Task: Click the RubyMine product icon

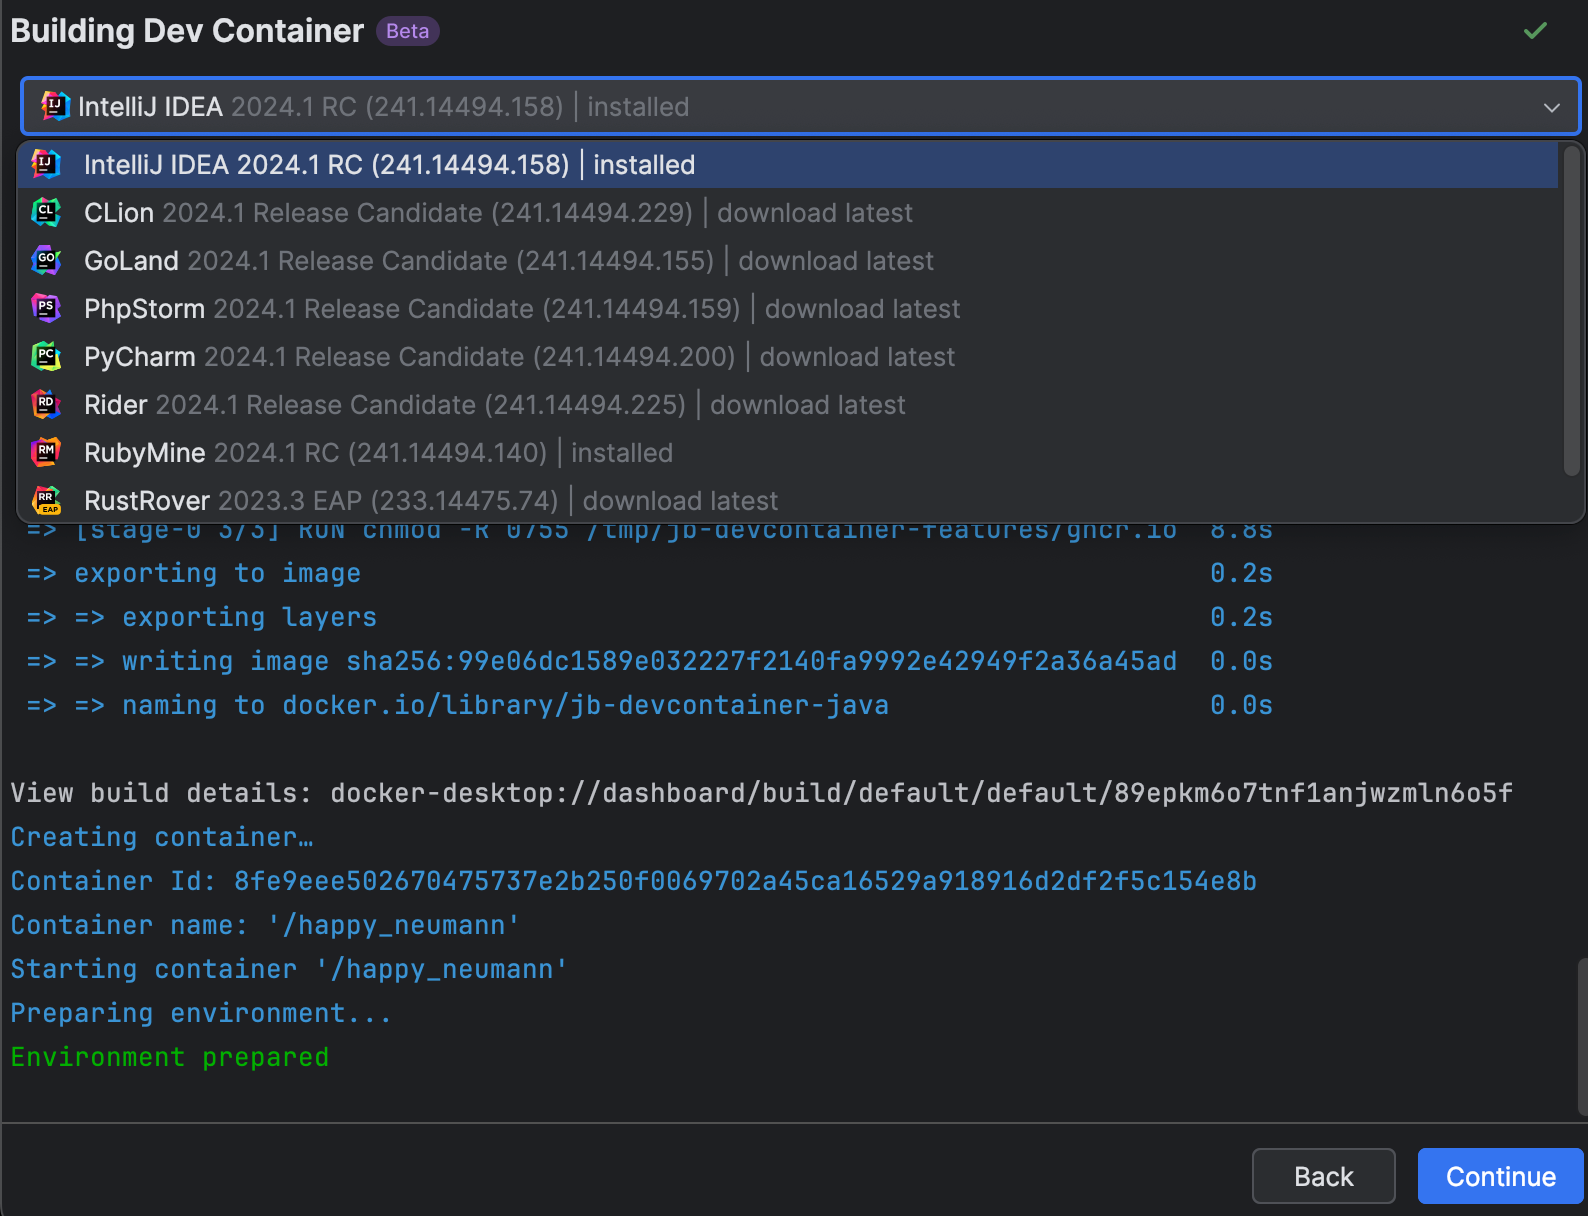Action: pyautogui.click(x=46, y=452)
